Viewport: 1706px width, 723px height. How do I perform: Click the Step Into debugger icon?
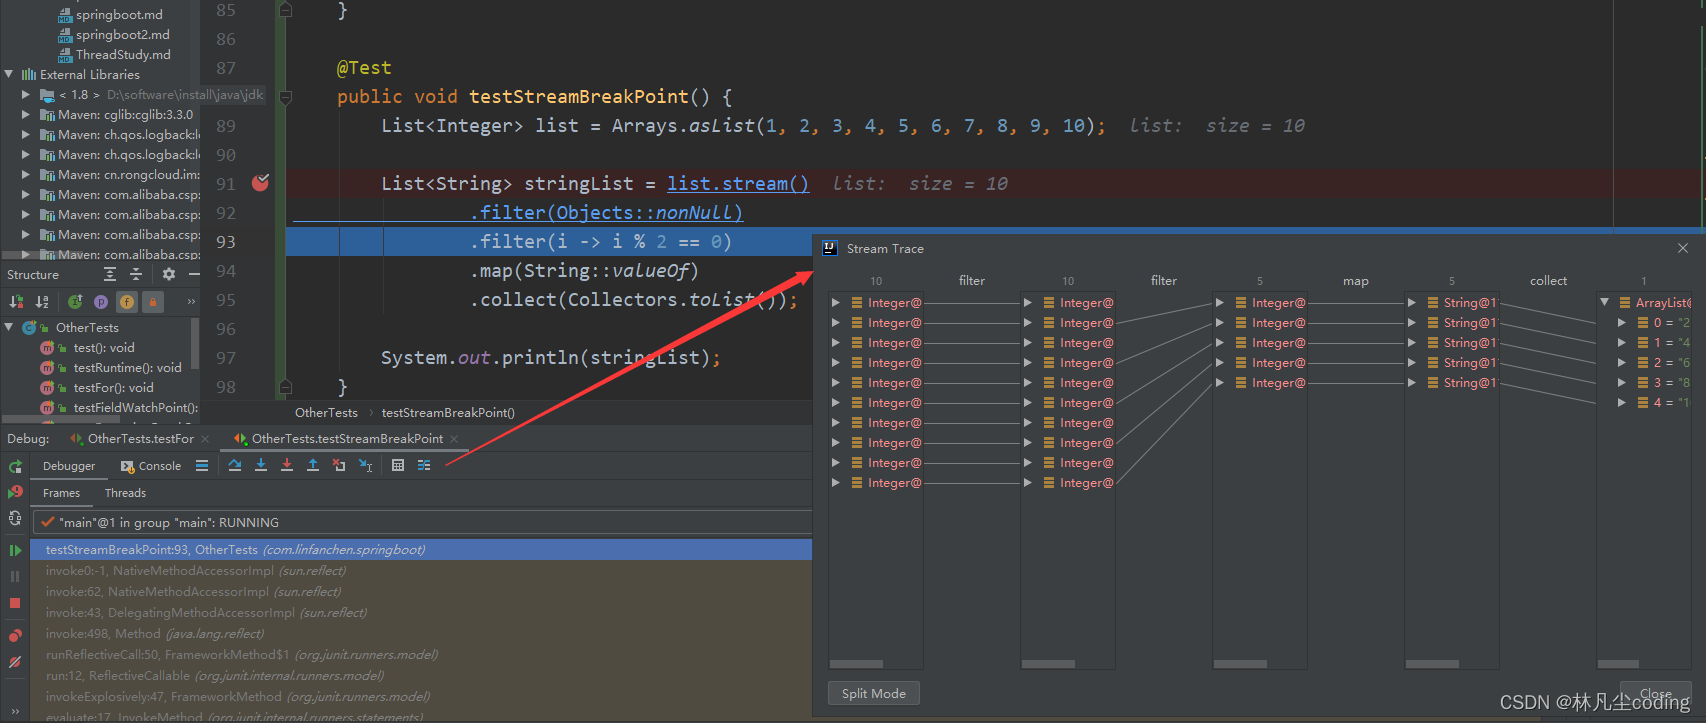[261, 465]
